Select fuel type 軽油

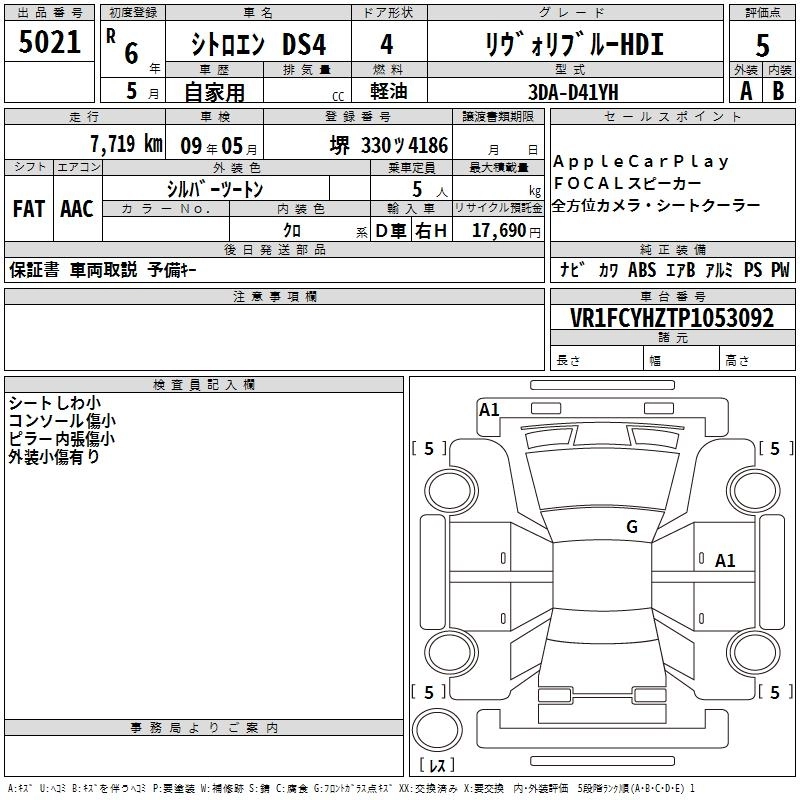pos(389,91)
